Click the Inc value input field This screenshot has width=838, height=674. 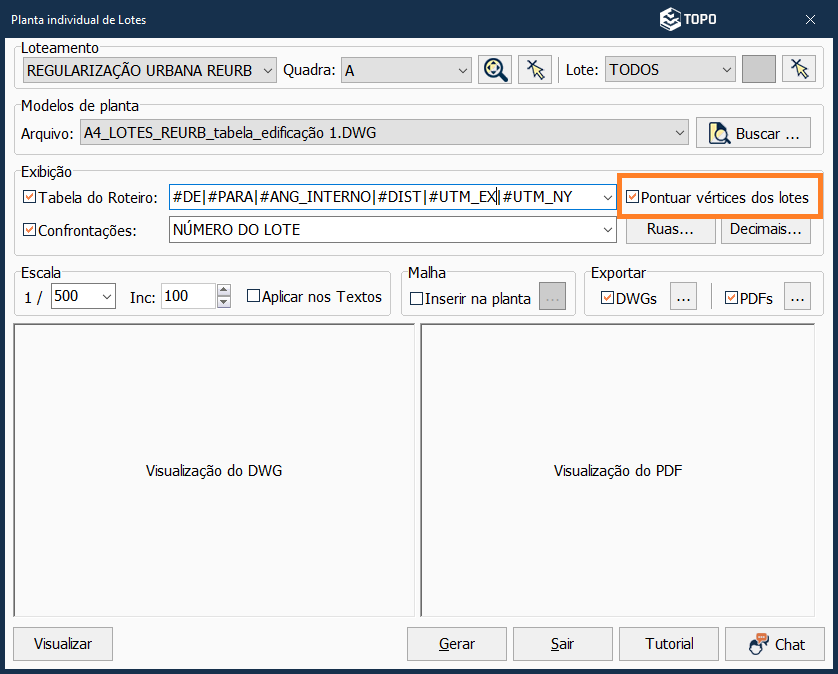[x=188, y=297]
